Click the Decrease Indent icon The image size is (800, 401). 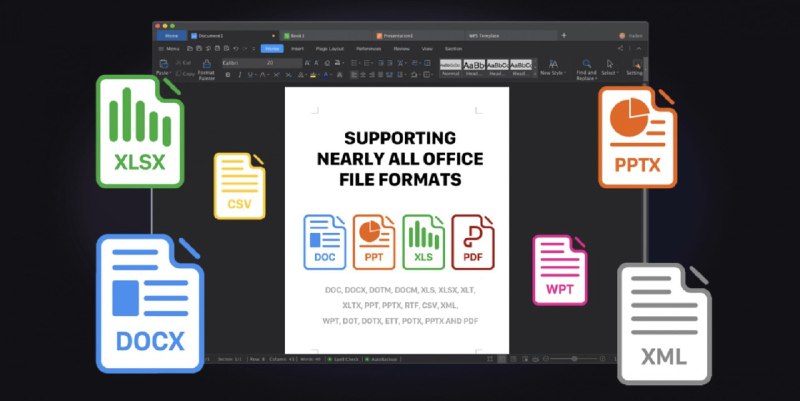[x=381, y=63]
